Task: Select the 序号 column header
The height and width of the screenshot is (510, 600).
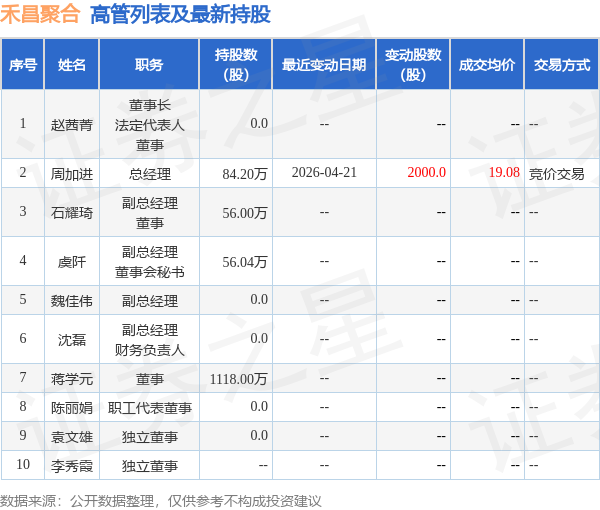Action: click(23, 65)
